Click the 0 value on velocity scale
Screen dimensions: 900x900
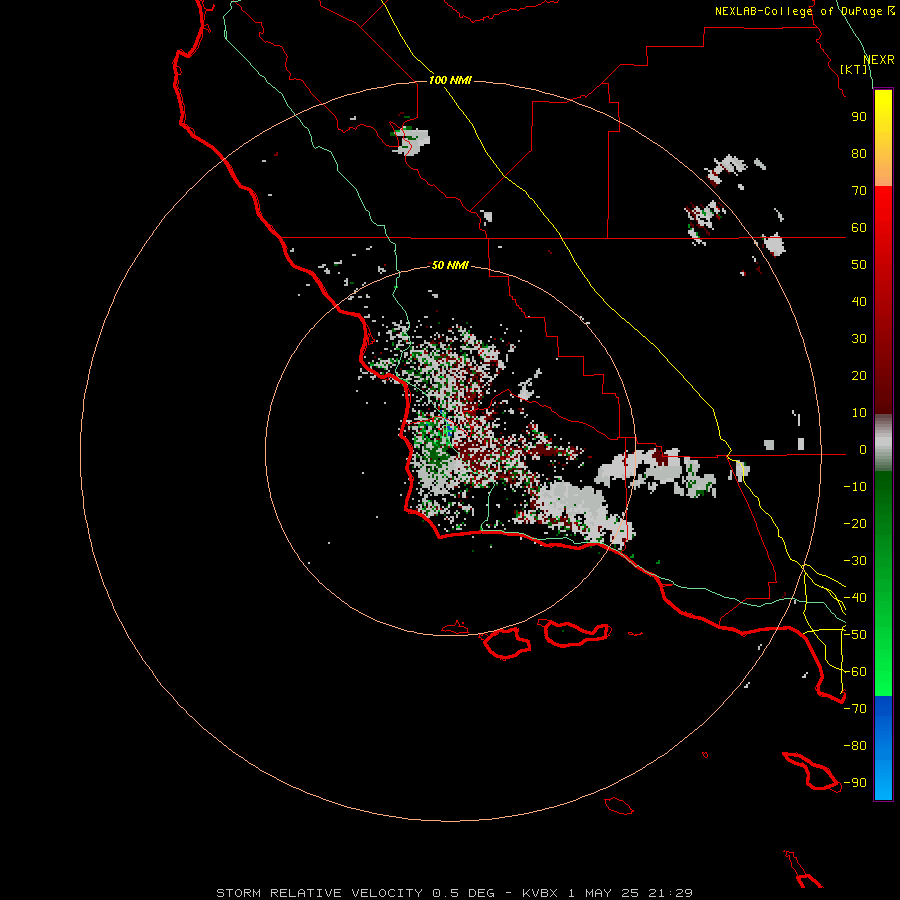coord(862,450)
